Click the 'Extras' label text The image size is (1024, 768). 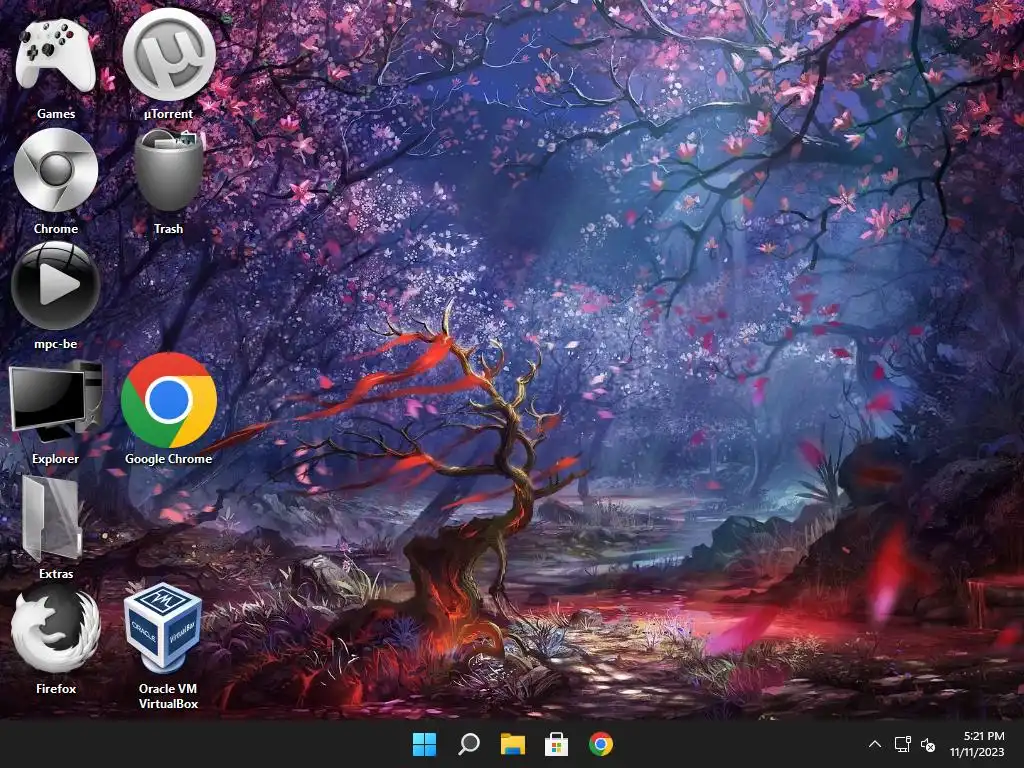tap(56, 573)
